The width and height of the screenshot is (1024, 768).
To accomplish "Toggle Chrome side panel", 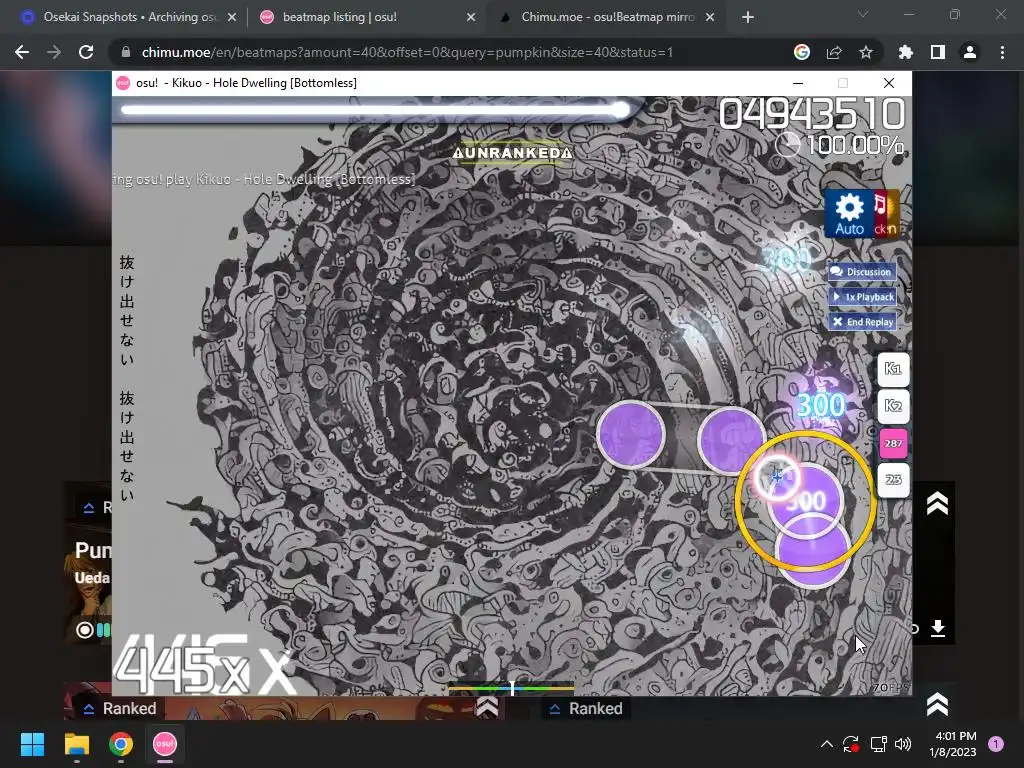I will [938, 52].
